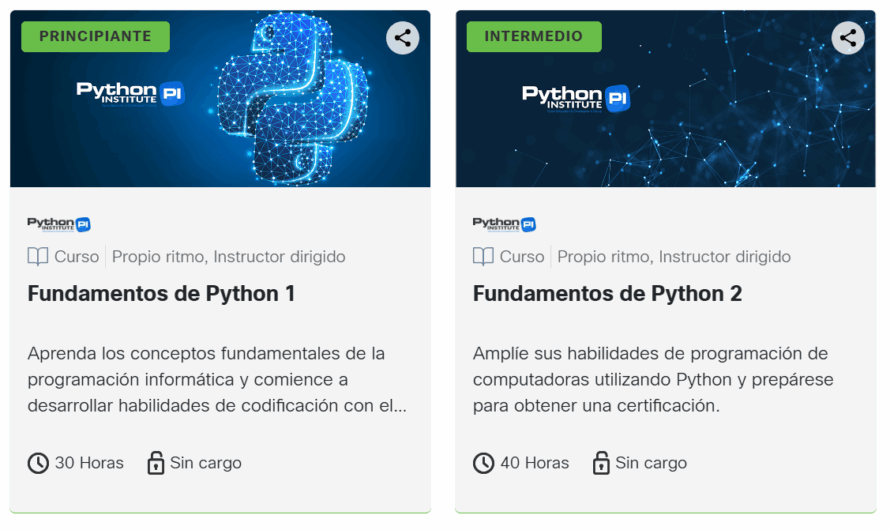
Task: Click 'Propio ritmo, Instructor dirigido' in Python 1 card
Action: click(x=229, y=256)
